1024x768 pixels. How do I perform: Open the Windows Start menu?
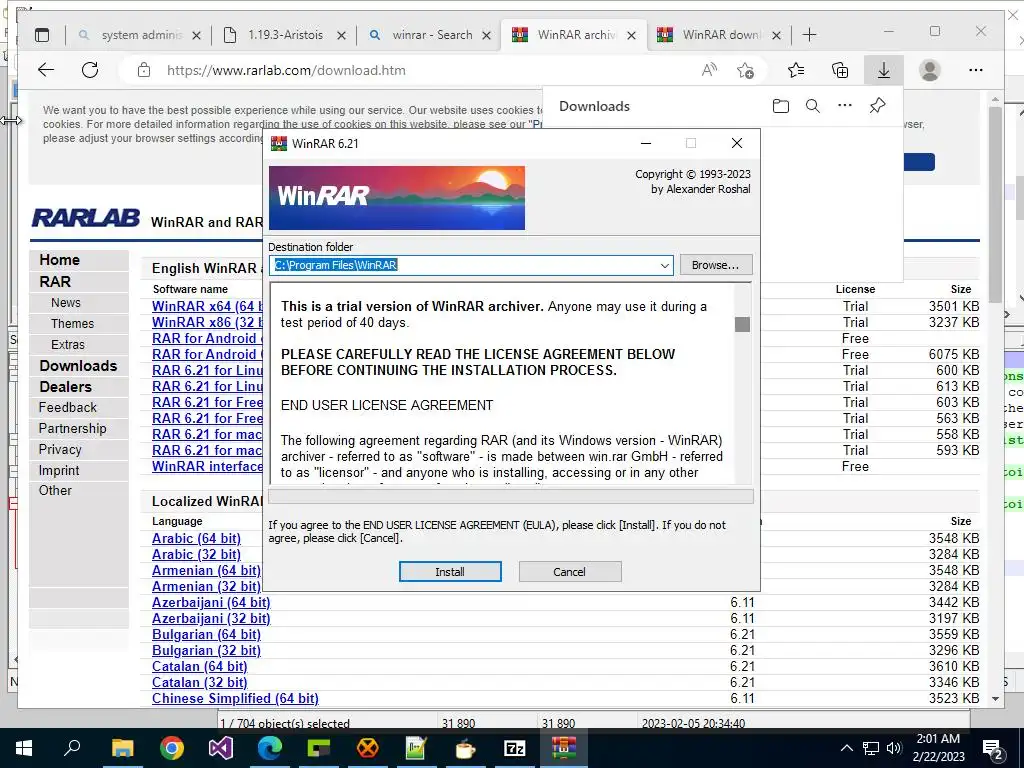click(x=23, y=748)
